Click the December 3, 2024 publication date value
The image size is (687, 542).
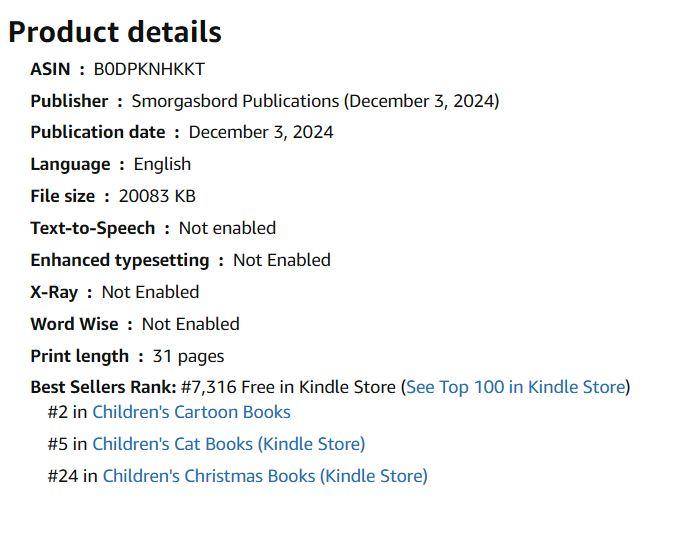coord(261,133)
